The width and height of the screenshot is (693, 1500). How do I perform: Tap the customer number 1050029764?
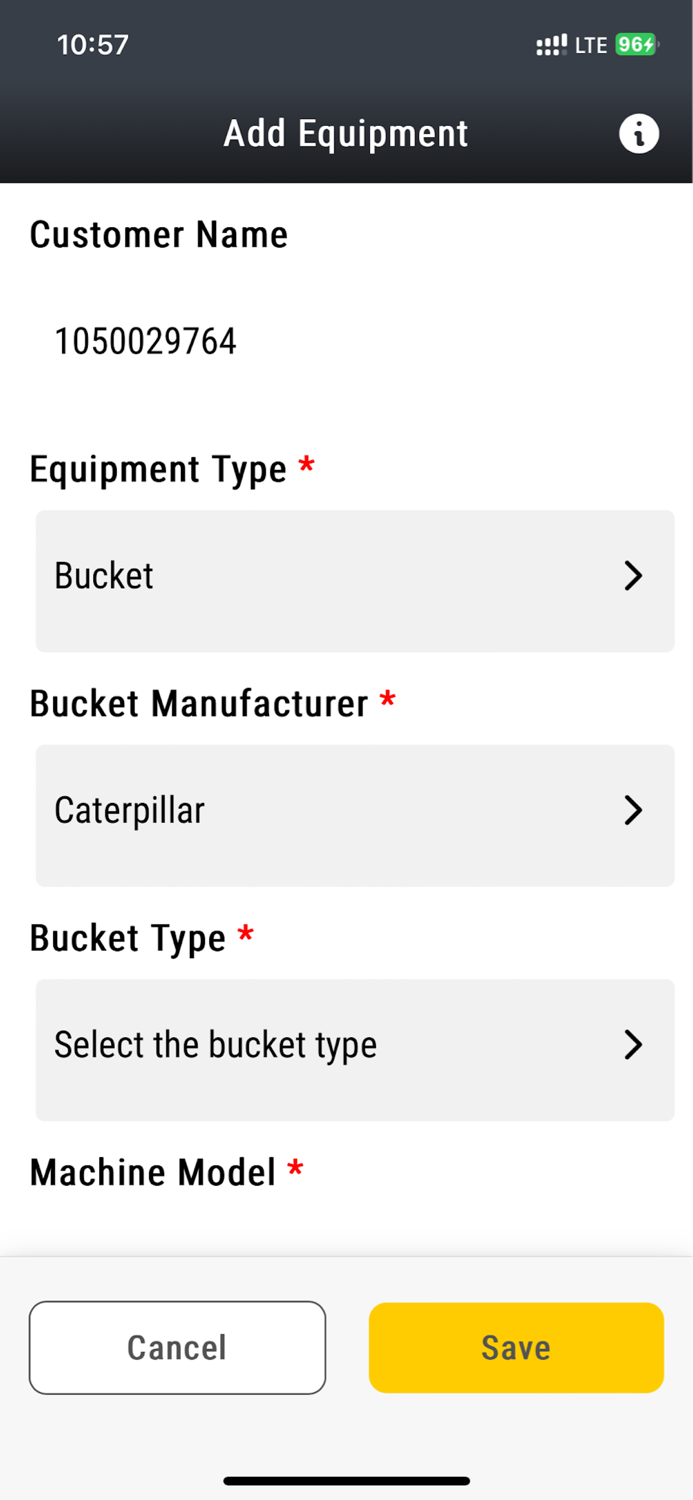click(x=146, y=341)
